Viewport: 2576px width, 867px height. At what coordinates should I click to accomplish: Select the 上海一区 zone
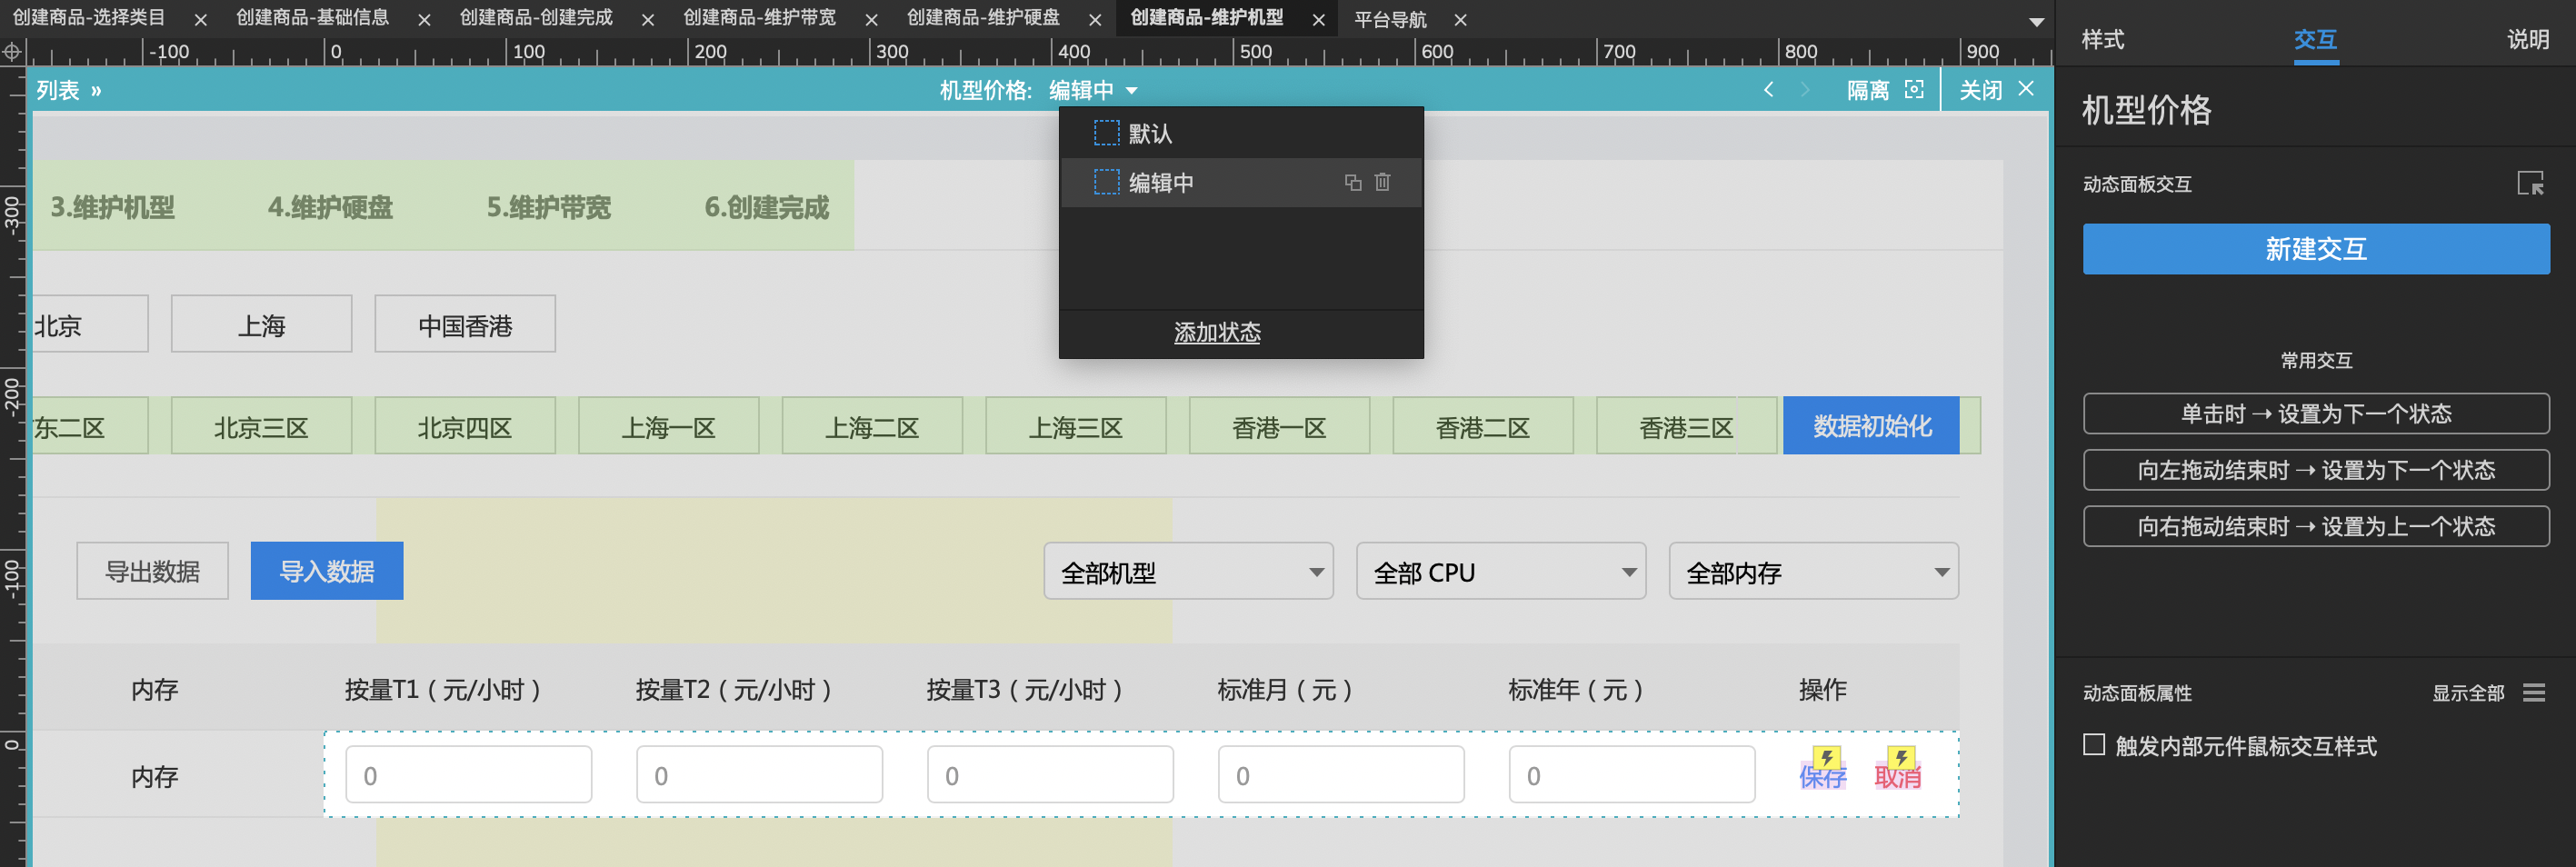click(669, 427)
